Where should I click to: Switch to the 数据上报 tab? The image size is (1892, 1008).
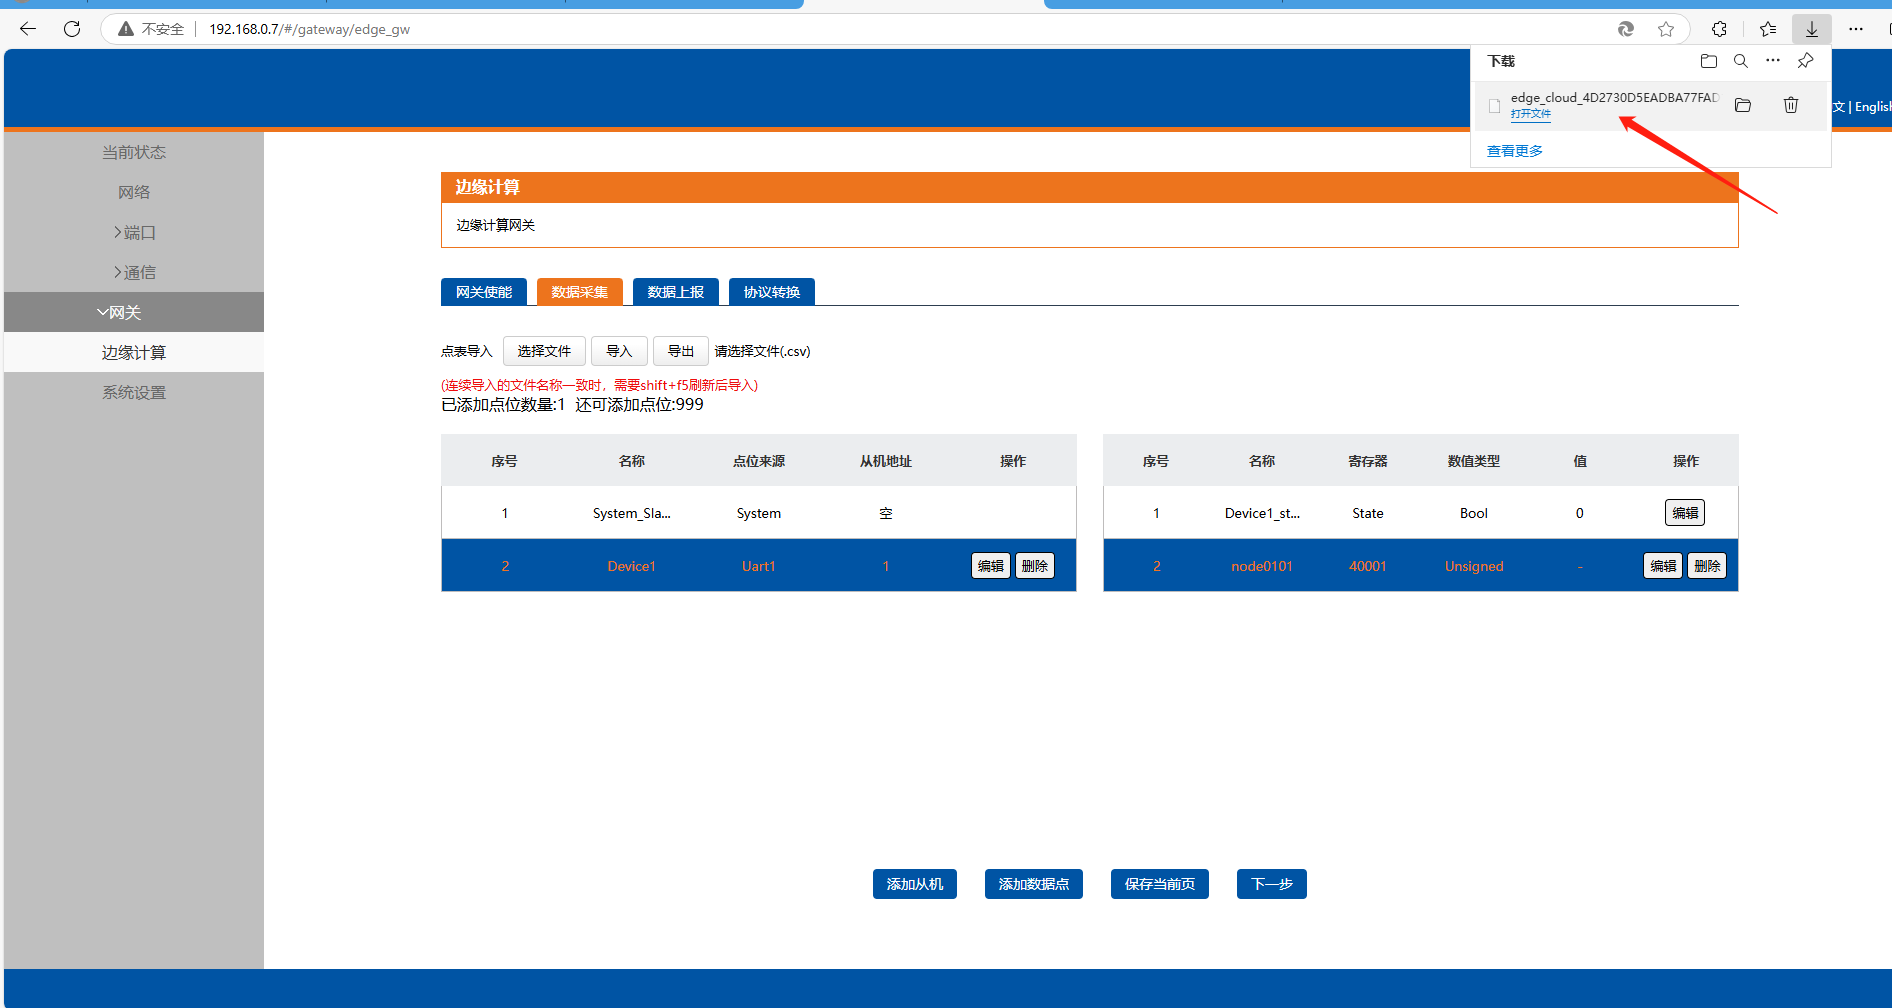675,292
